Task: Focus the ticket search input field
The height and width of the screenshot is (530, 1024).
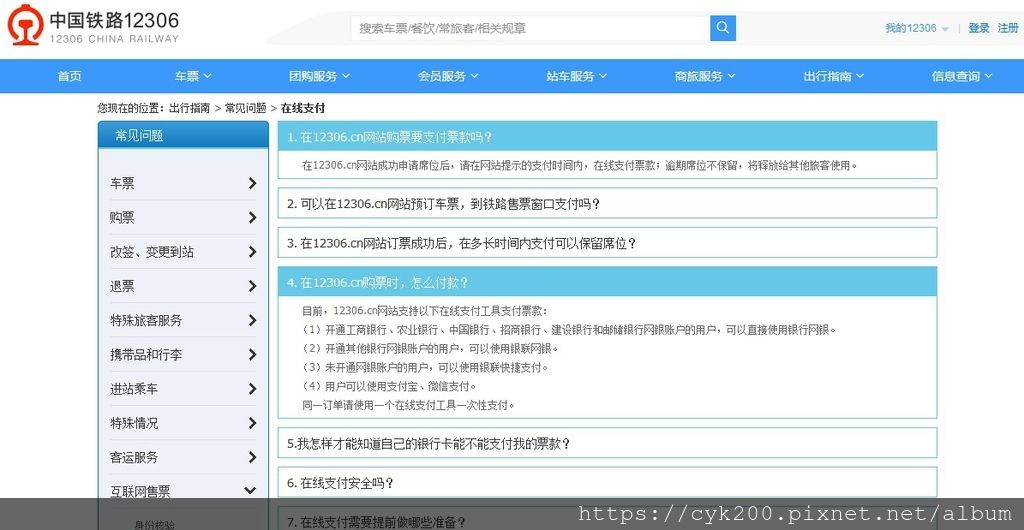Action: 530,28
